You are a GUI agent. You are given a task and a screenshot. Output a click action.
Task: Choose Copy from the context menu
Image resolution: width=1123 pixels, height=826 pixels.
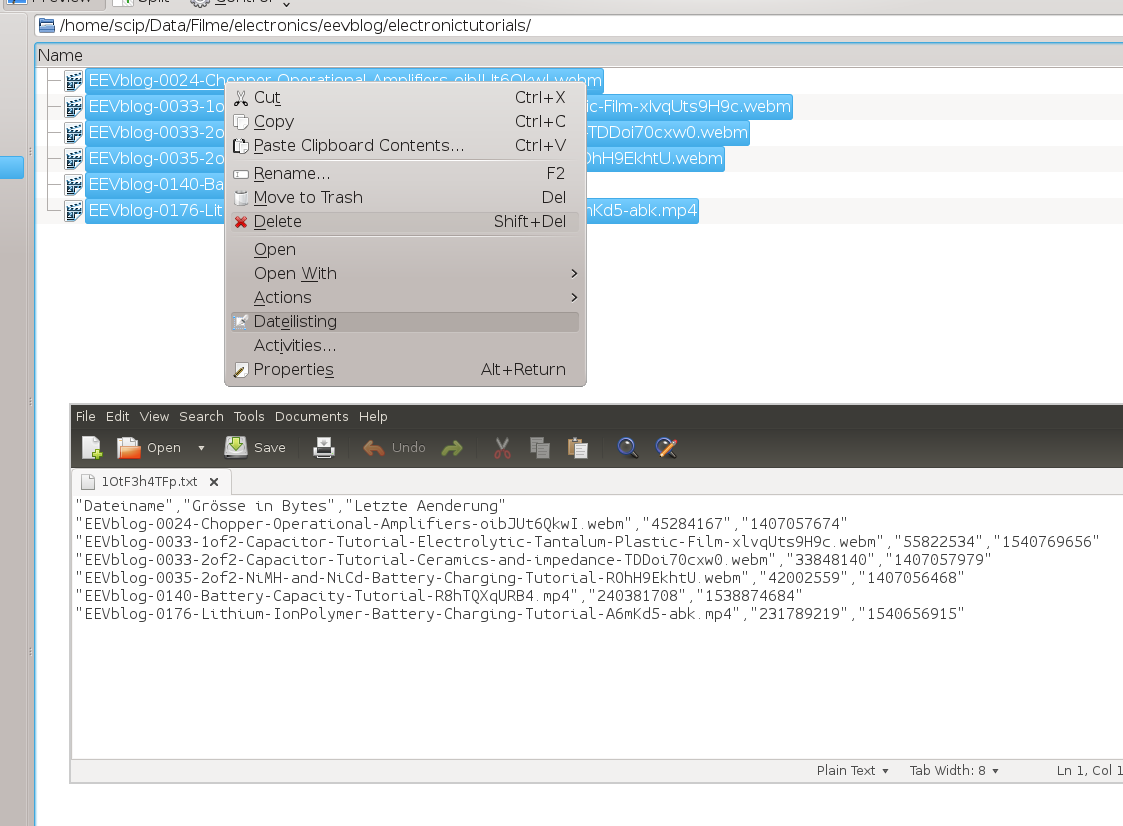click(x=405, y=122)
